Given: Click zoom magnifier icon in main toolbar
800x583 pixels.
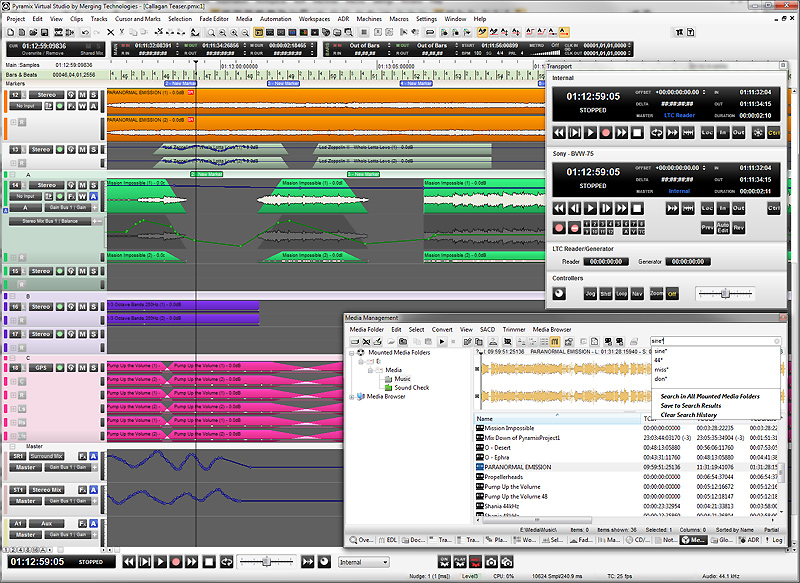Looking at the screenshot, I should (211, 32).
